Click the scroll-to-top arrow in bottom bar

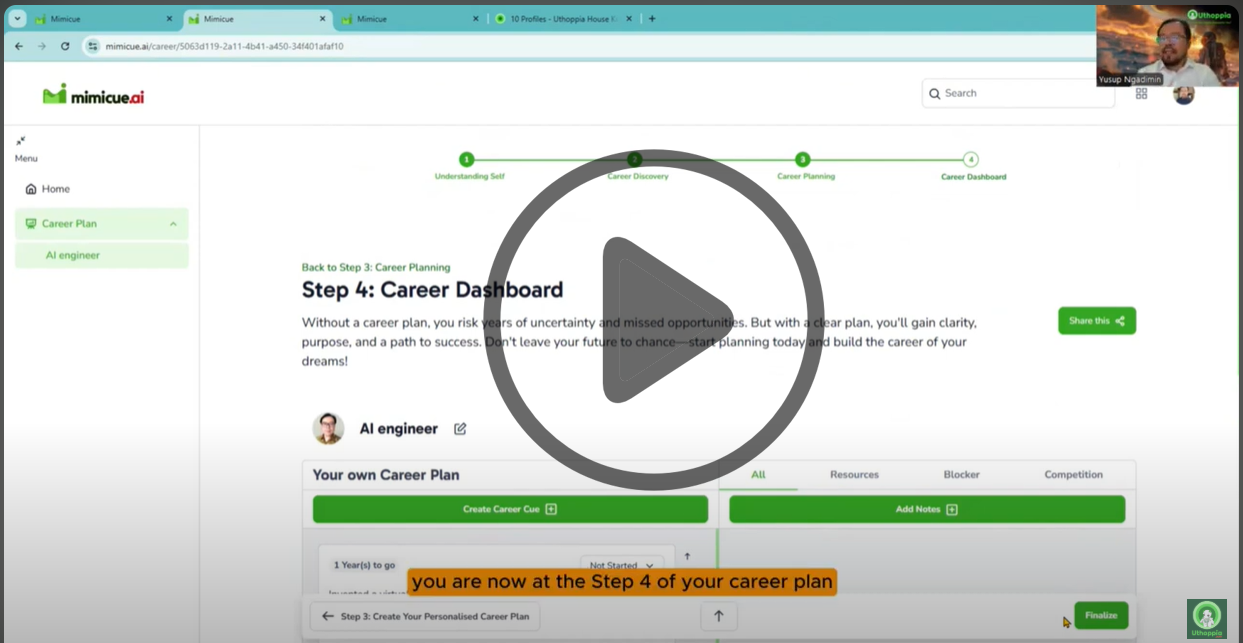pos(718,616)
